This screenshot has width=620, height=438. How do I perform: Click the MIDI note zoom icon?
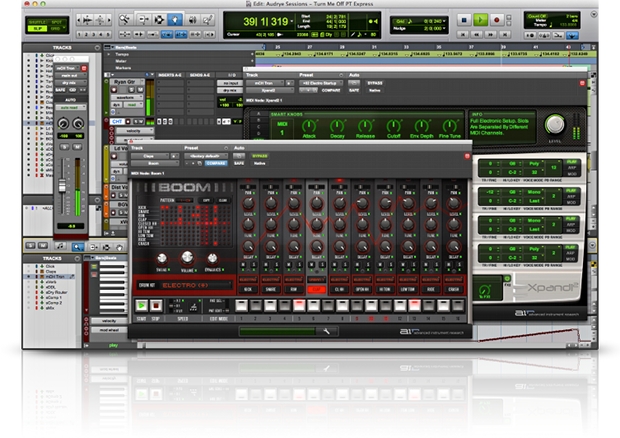100,19
